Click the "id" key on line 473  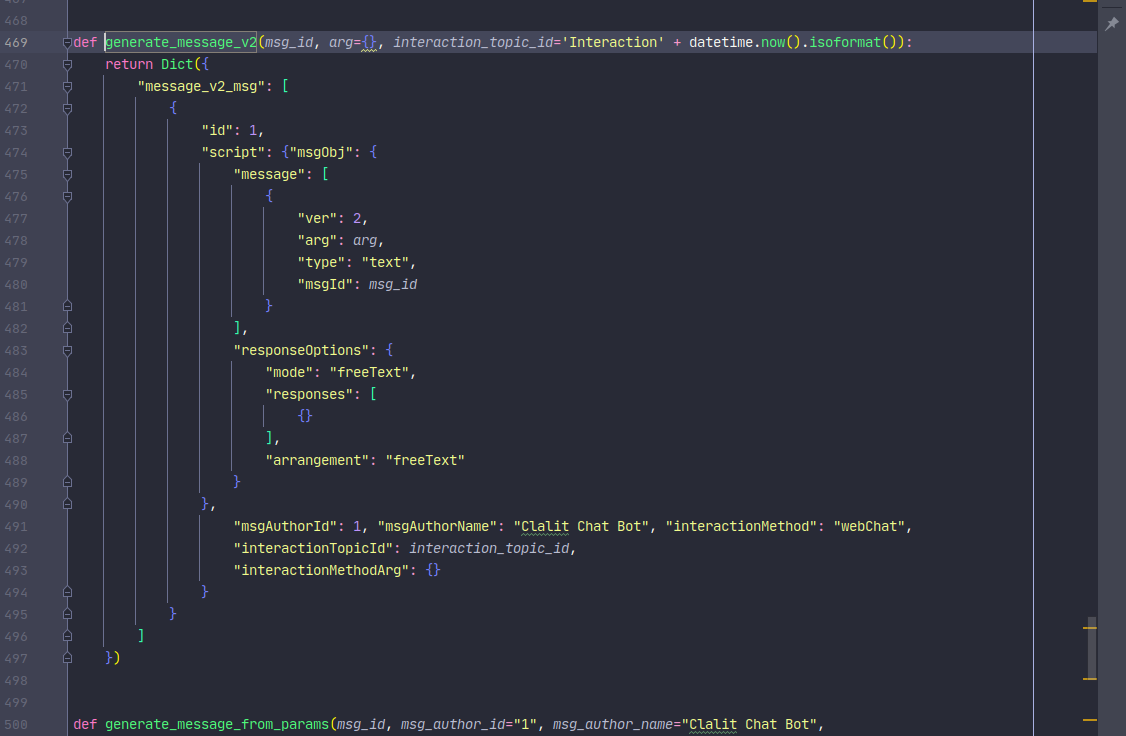(x=217, y=131)
